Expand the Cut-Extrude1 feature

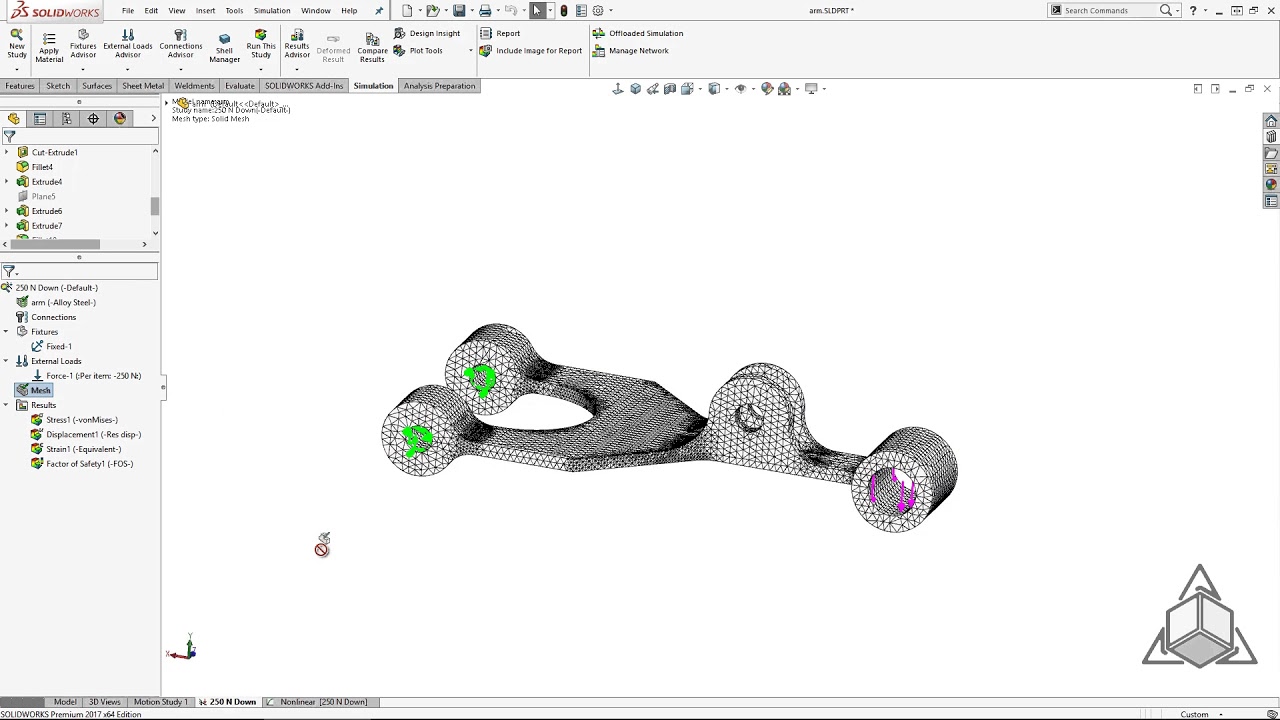[x=7, y=152]
